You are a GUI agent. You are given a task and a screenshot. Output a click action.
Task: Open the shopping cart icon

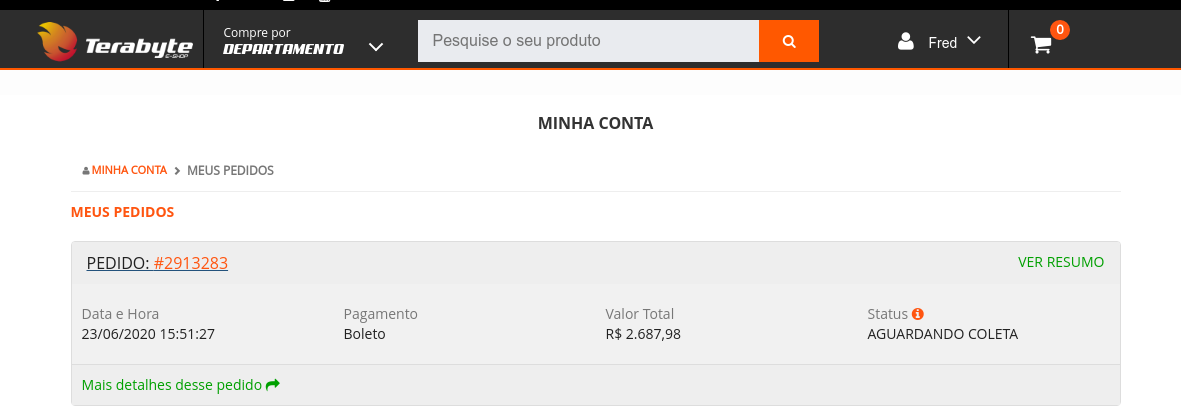(x=1041, y=45)
